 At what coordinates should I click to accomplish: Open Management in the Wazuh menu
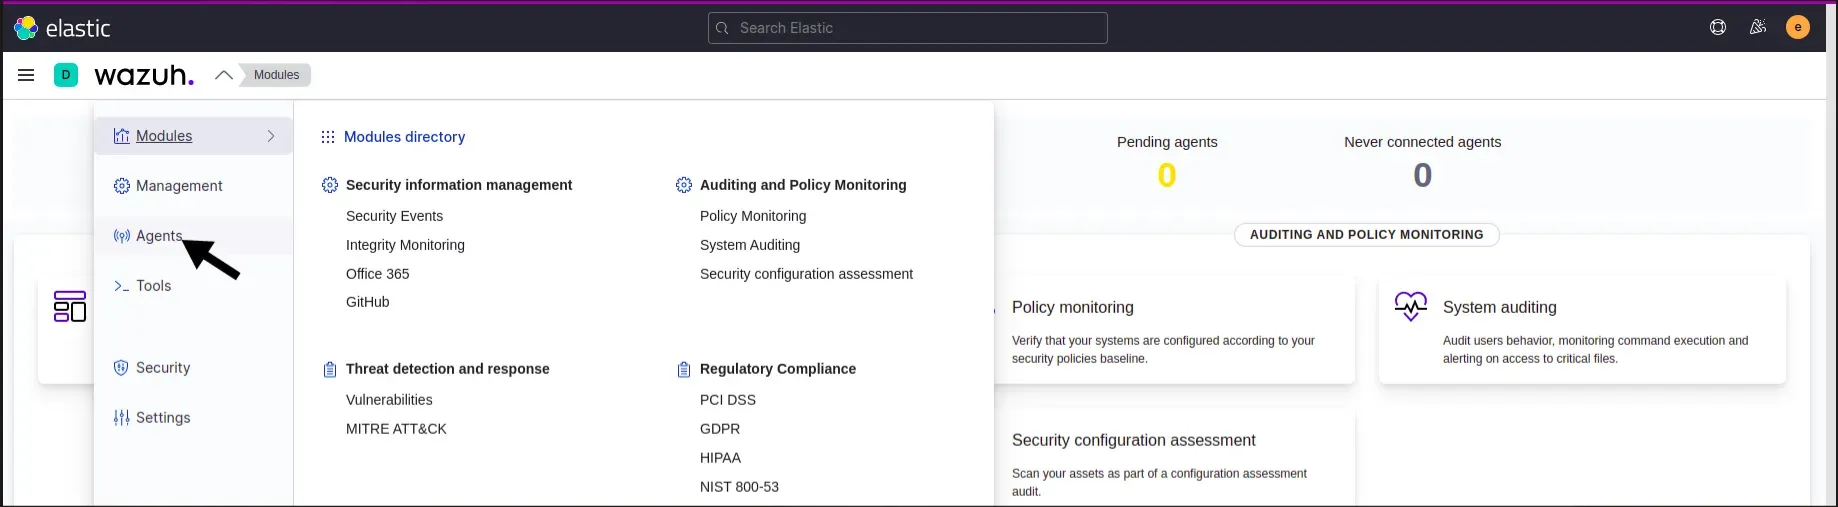[178, 186]
